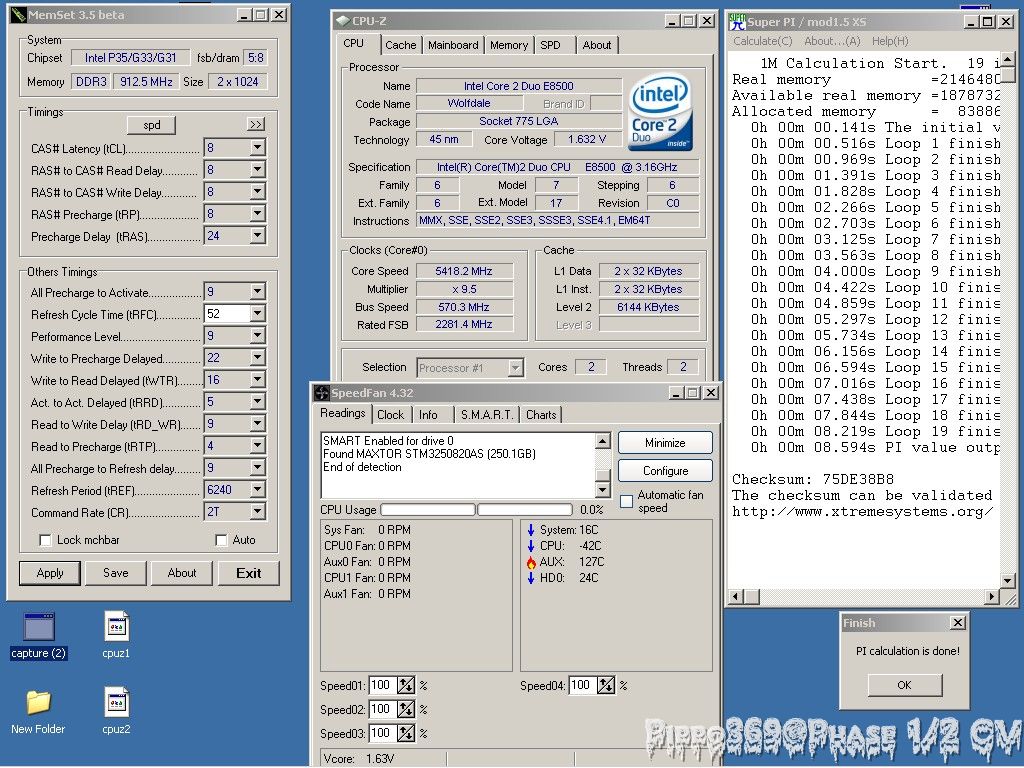Open the Write to Read Delayed (tWTR) dropdown
This screenshot has height=768, width=1024.
(x=258, y=379)
